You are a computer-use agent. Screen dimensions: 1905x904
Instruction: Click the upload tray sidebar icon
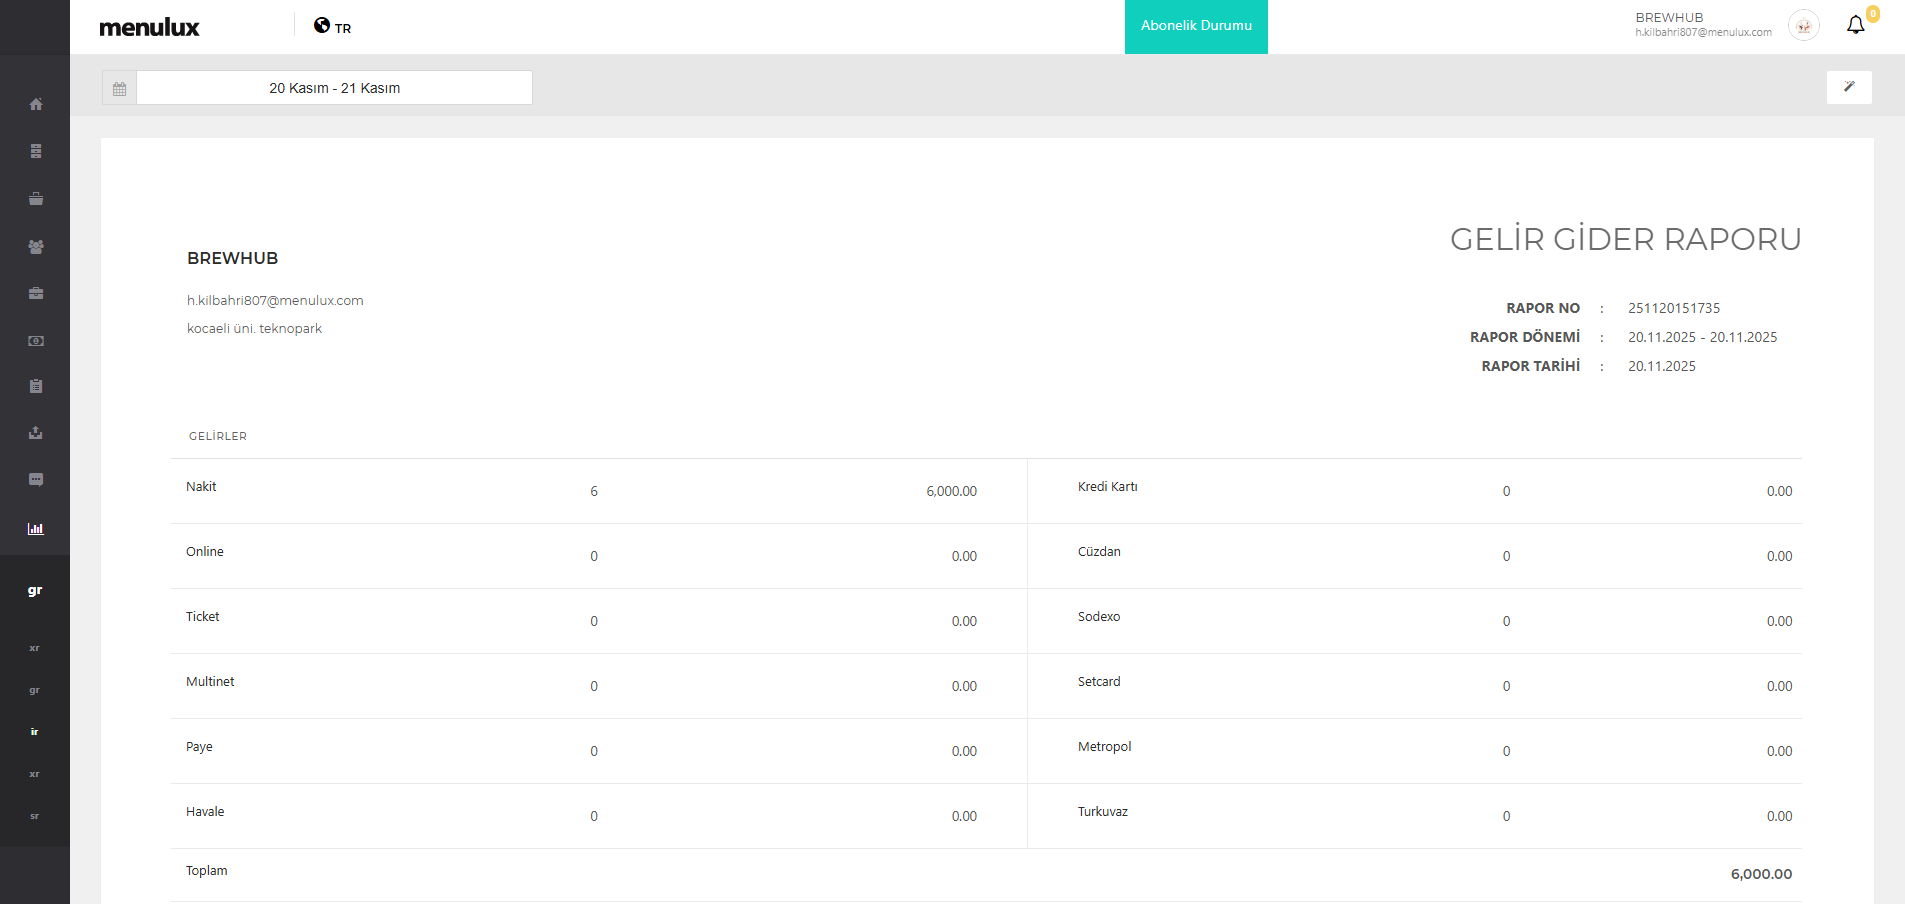click(36, 433)
